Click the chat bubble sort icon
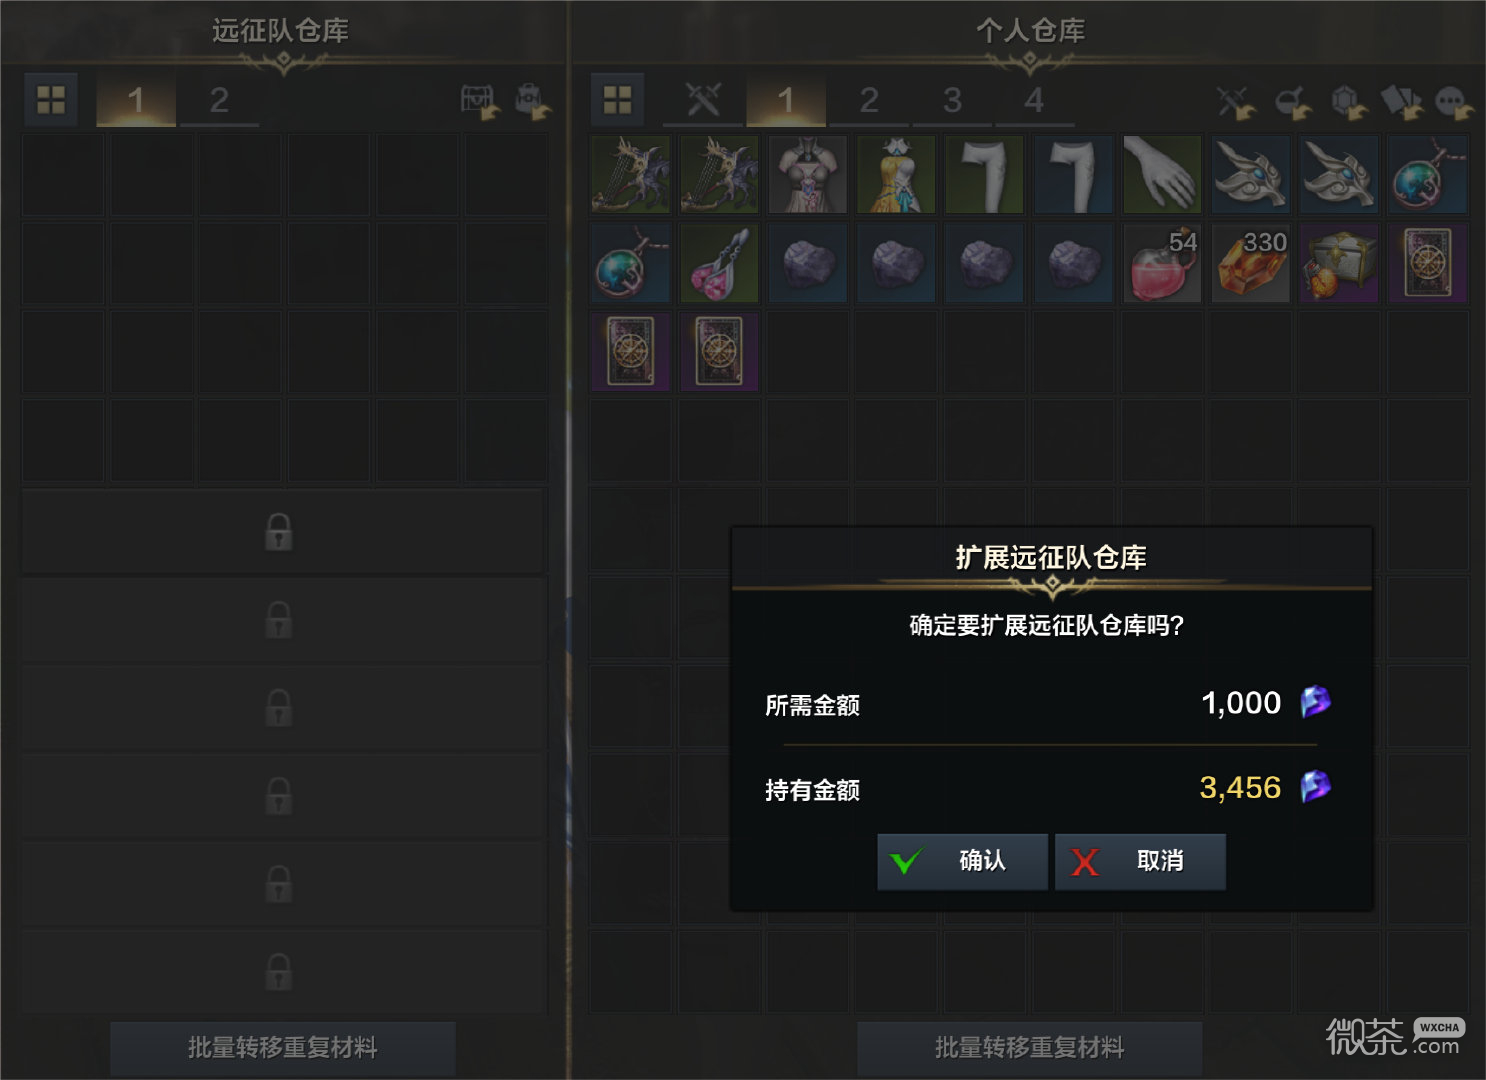The image size is (1486, 1080). point(1453,102)
